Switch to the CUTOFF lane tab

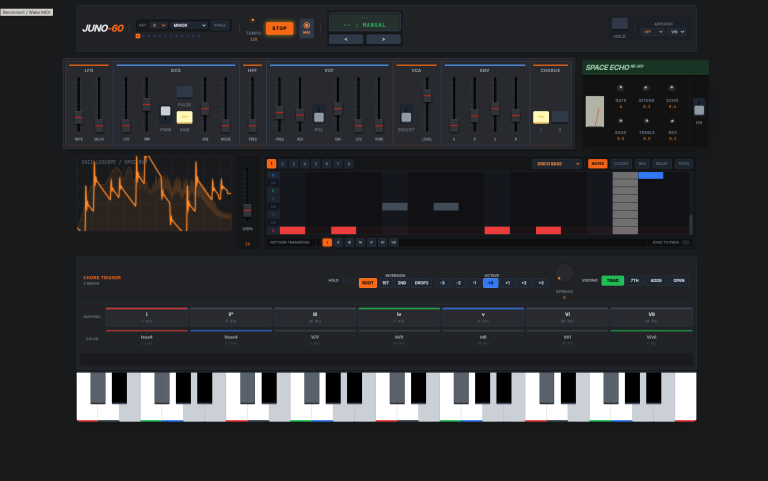[x=621, y=164]
